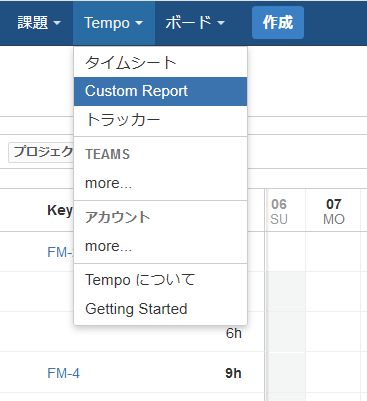This screenshot has height=401, width=367.
Task: Click the プロジェク filter button
Action: 41,152
